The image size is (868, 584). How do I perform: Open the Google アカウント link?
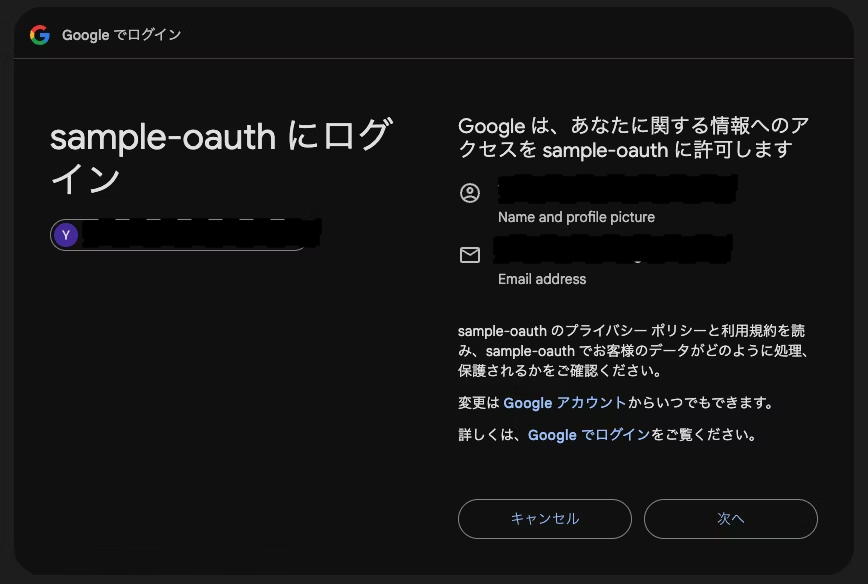568,403
